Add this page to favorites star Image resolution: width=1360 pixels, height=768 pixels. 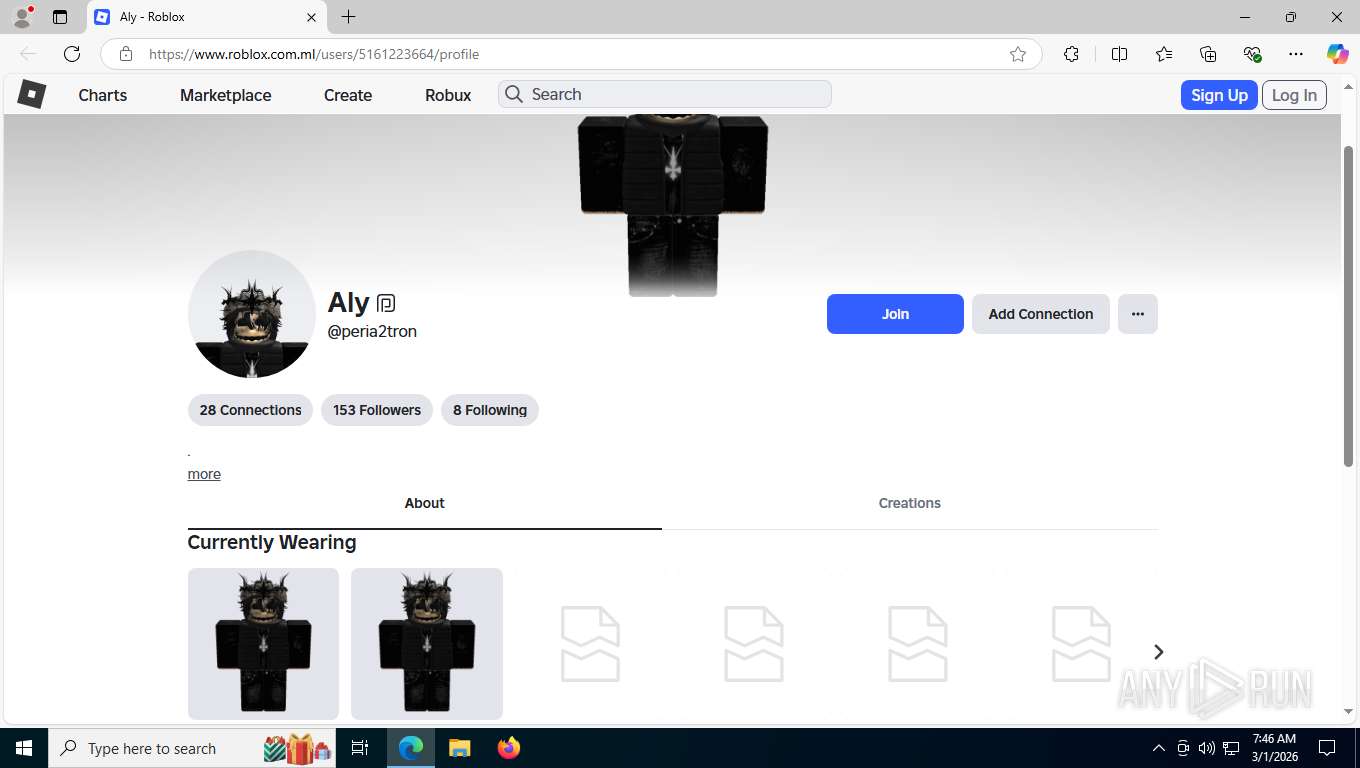coord(1018,54)
